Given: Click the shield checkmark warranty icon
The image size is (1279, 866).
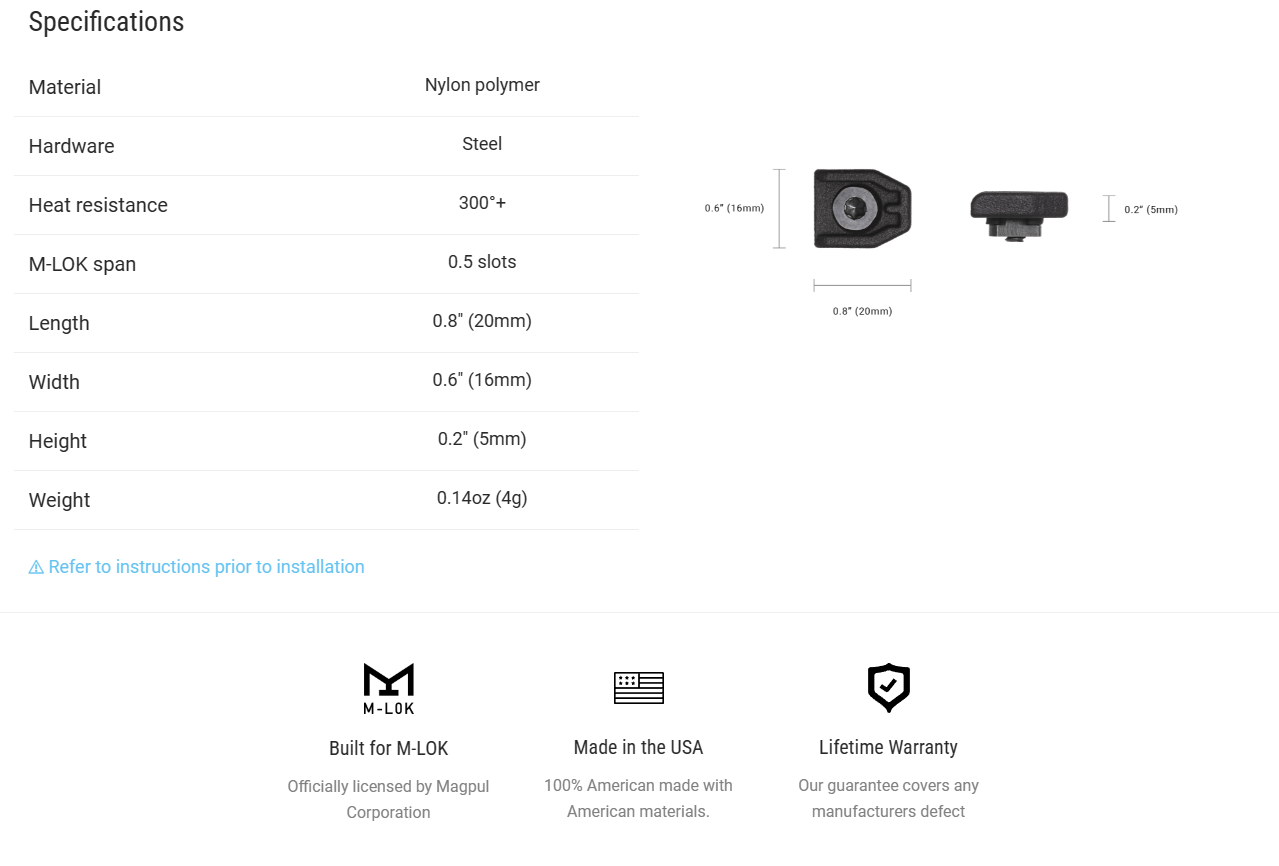Looking at the screenshot, I should [x=888, y=688].
